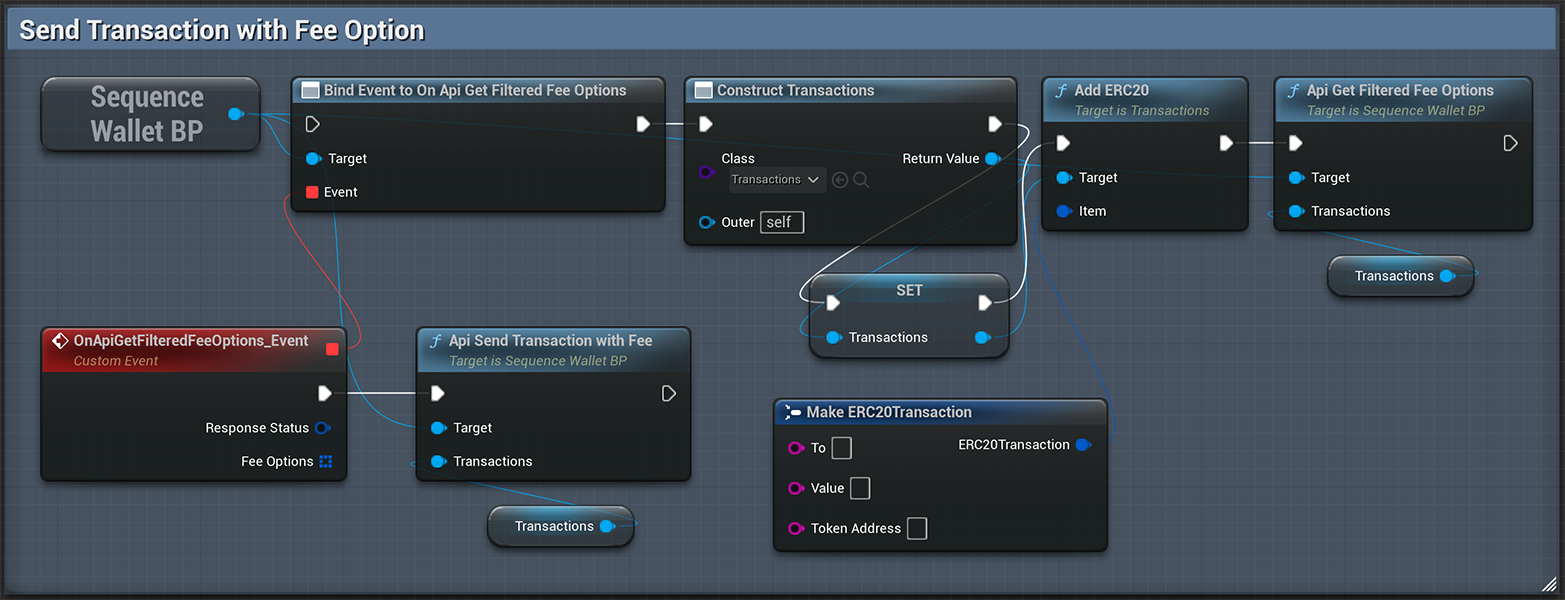
Task: Click the Value input box
Action: tap(860, 488)
